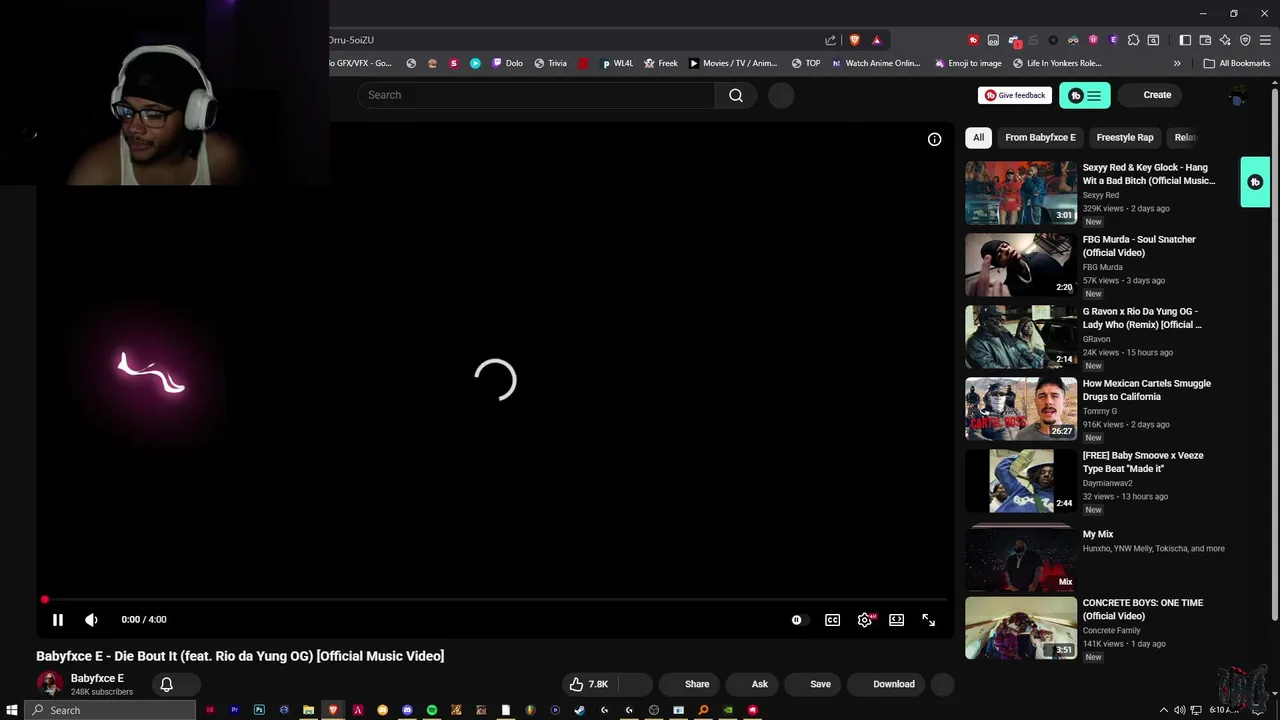This screenshot has height=720, width=1280.
Task: Open the player settings gear
Action: tap(865, 620)
